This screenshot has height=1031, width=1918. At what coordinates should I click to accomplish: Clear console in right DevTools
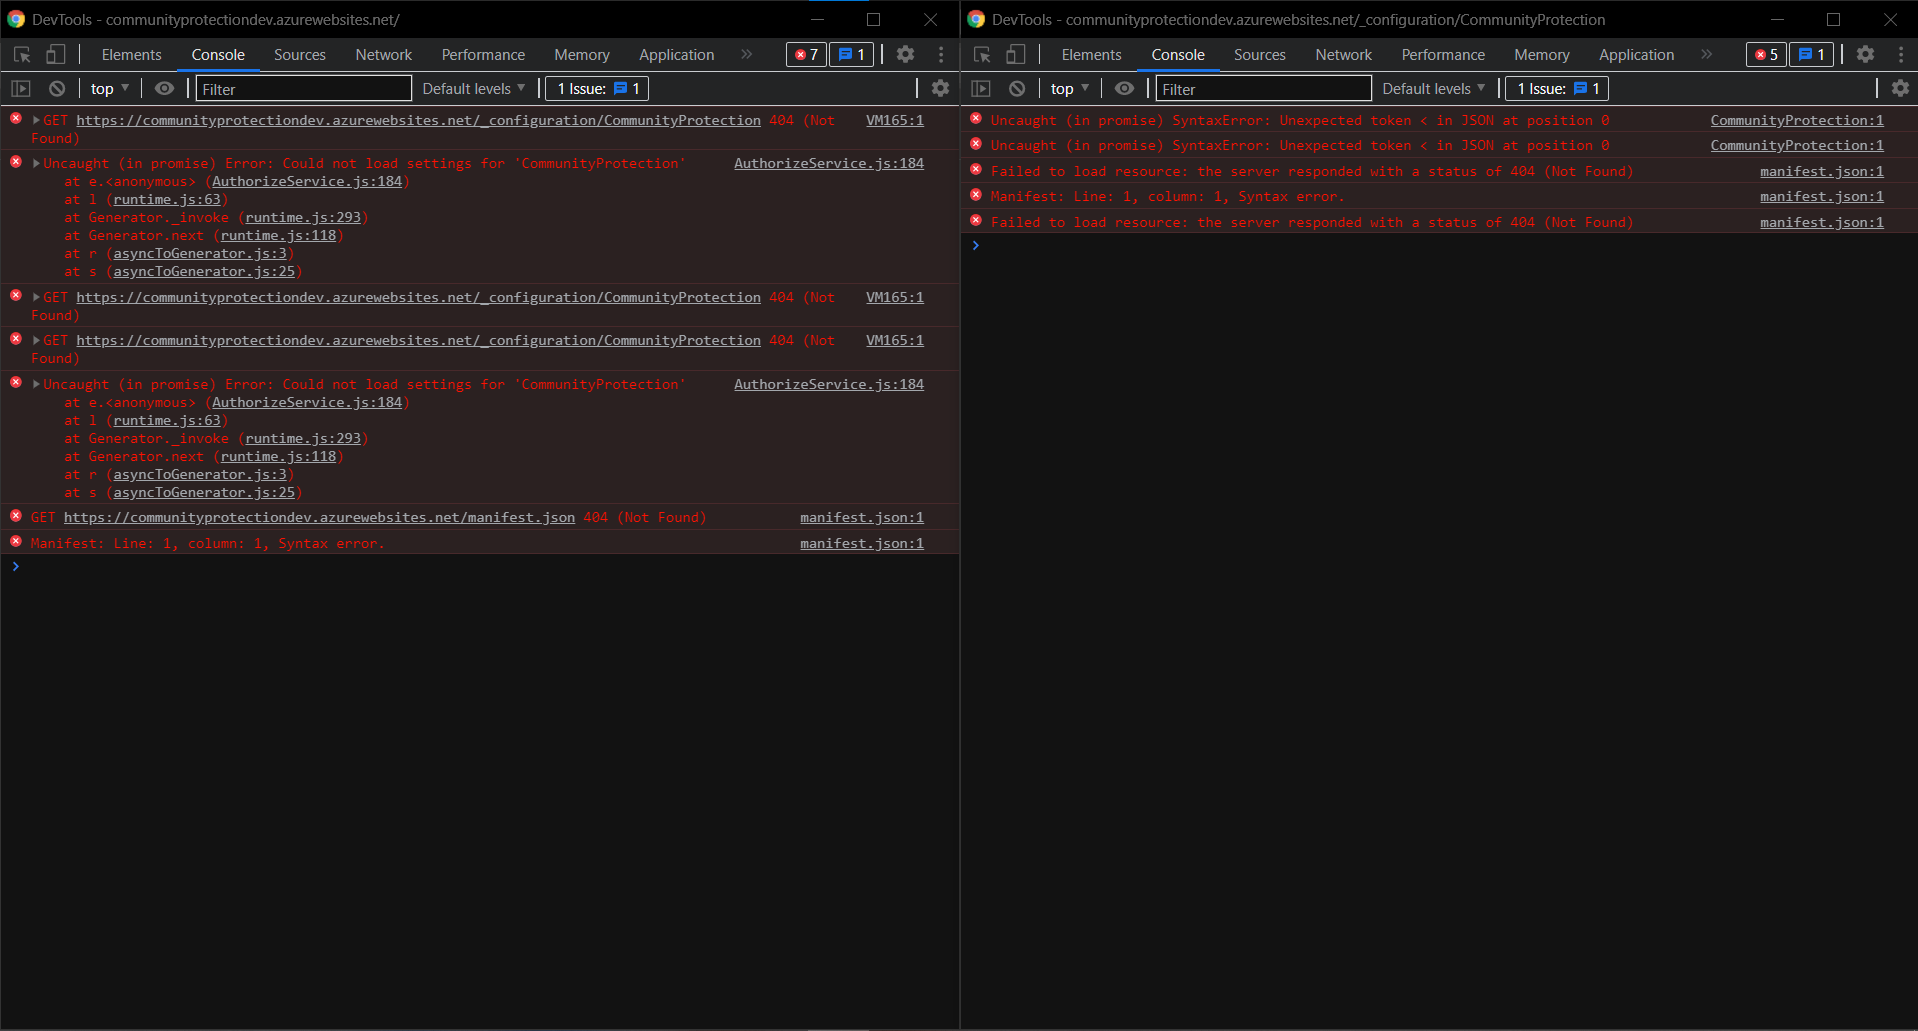[1017, 89]
